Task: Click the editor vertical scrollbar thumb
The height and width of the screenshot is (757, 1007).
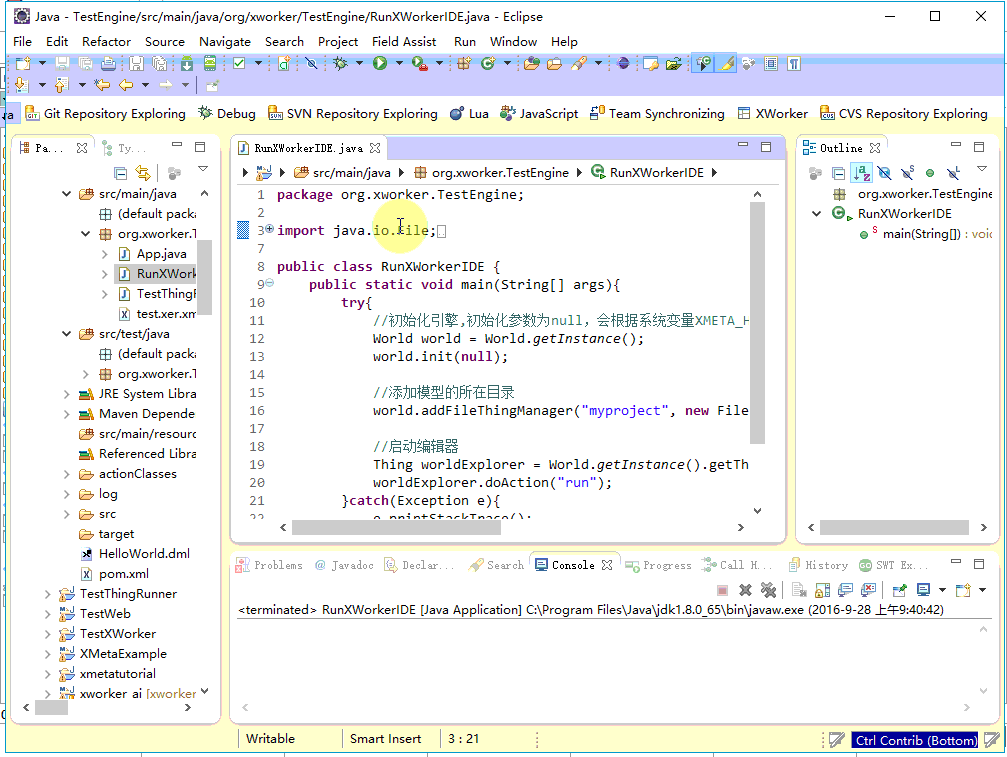Action: click(x=757, y=323)
